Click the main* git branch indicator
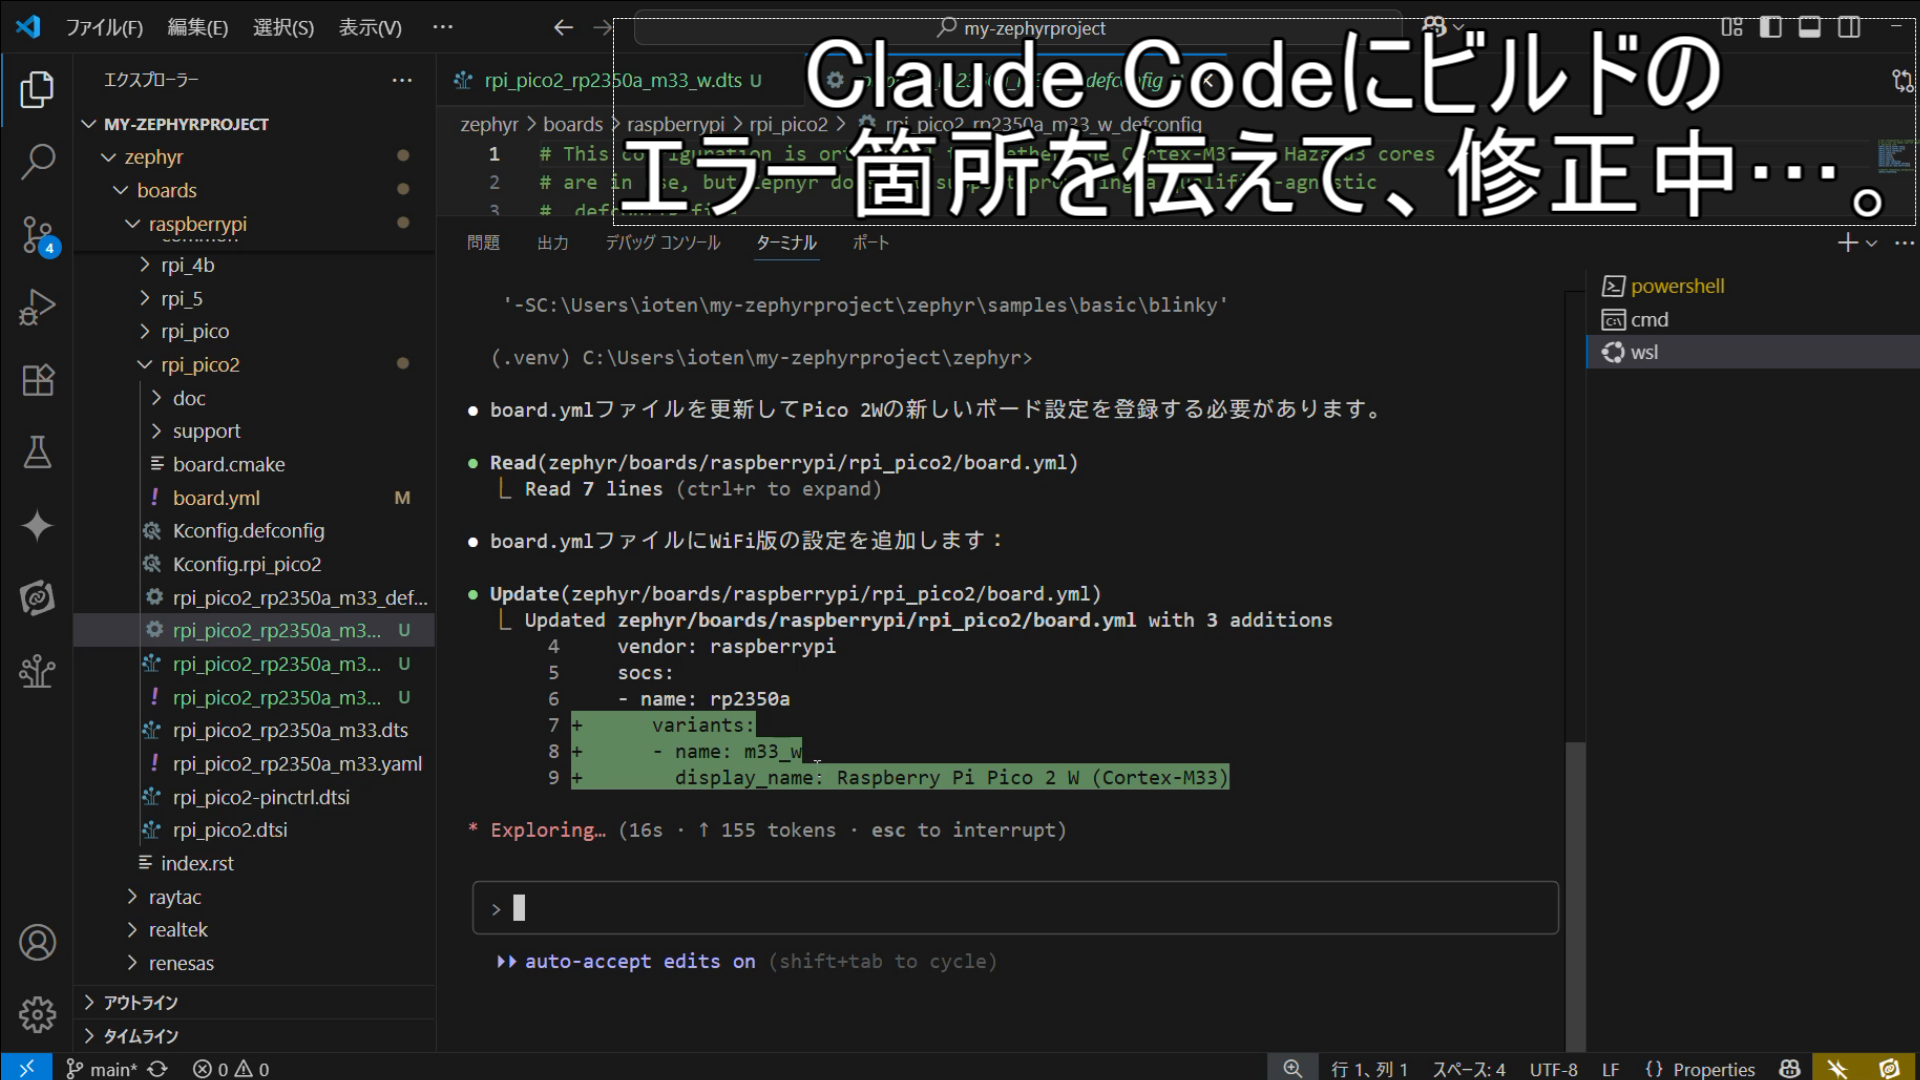This screenshot has height=1080, width=1920. click(x=101, y=1069)
